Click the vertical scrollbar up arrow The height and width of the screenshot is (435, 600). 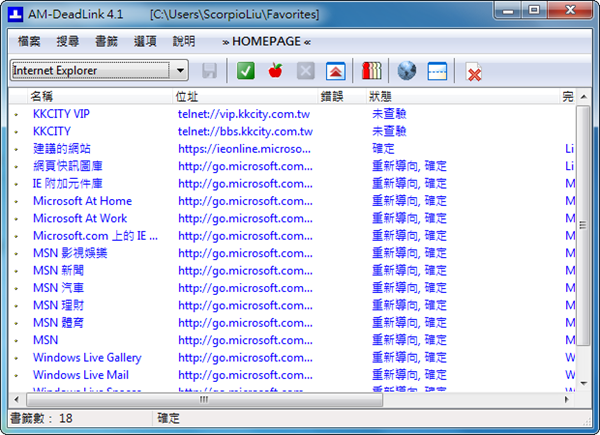pyautogui.click(x=584, y=97)
